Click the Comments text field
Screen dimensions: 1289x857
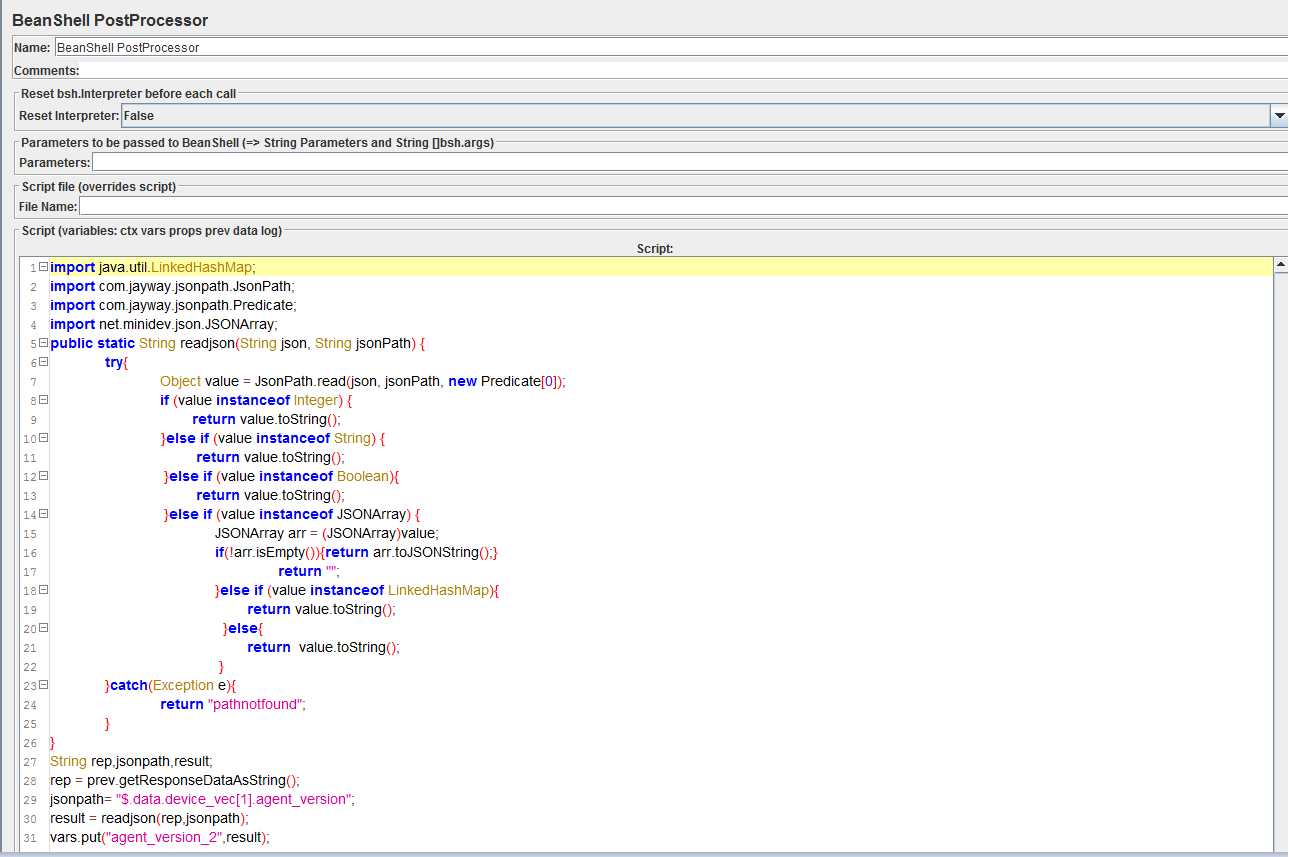click(680, 71)
